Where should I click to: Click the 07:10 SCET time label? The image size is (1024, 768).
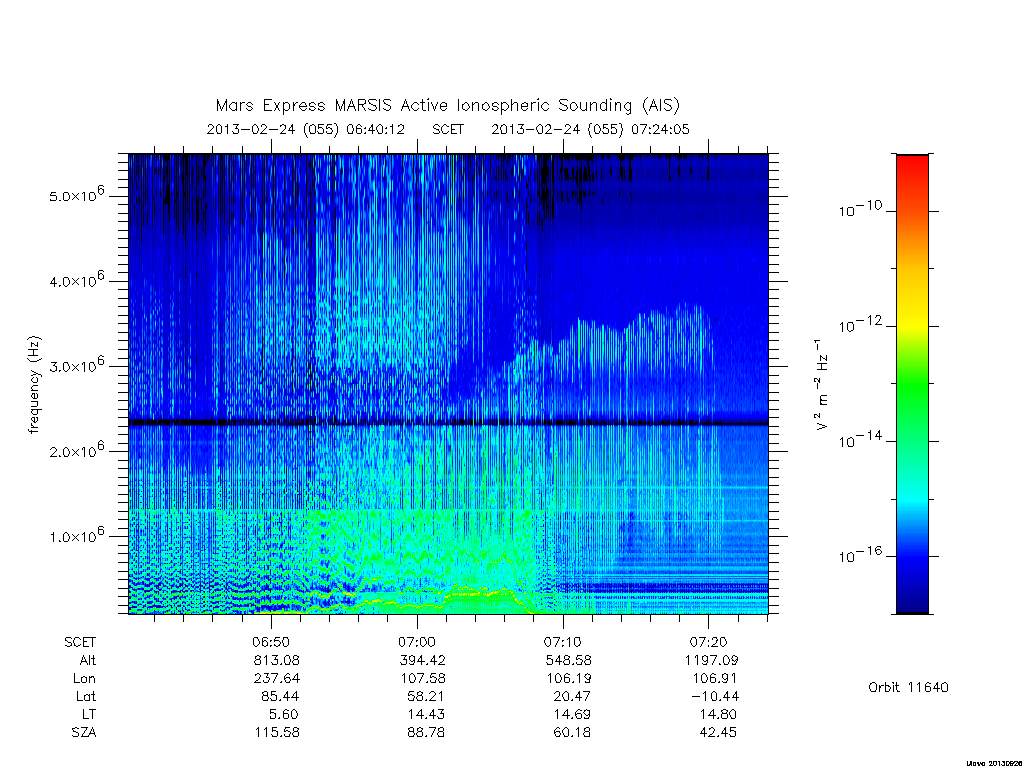(562, 642)
